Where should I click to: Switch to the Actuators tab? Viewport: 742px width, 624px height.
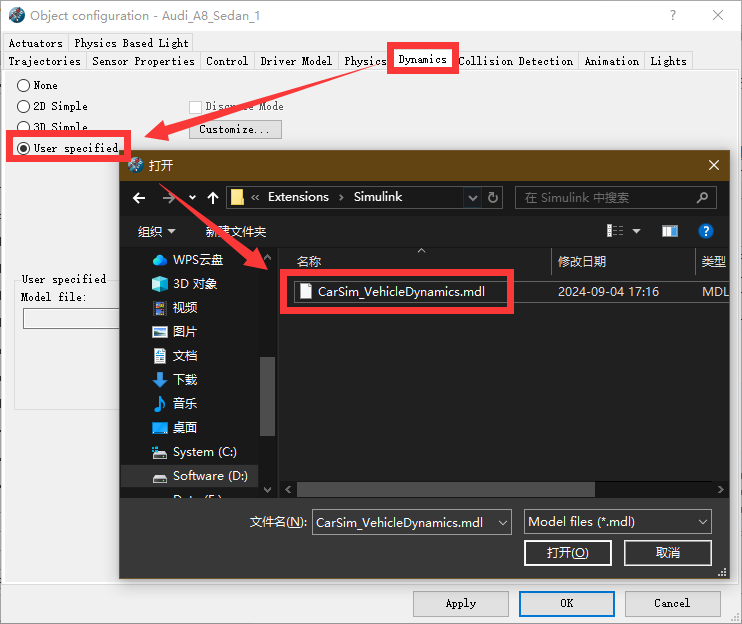[35, 43]
